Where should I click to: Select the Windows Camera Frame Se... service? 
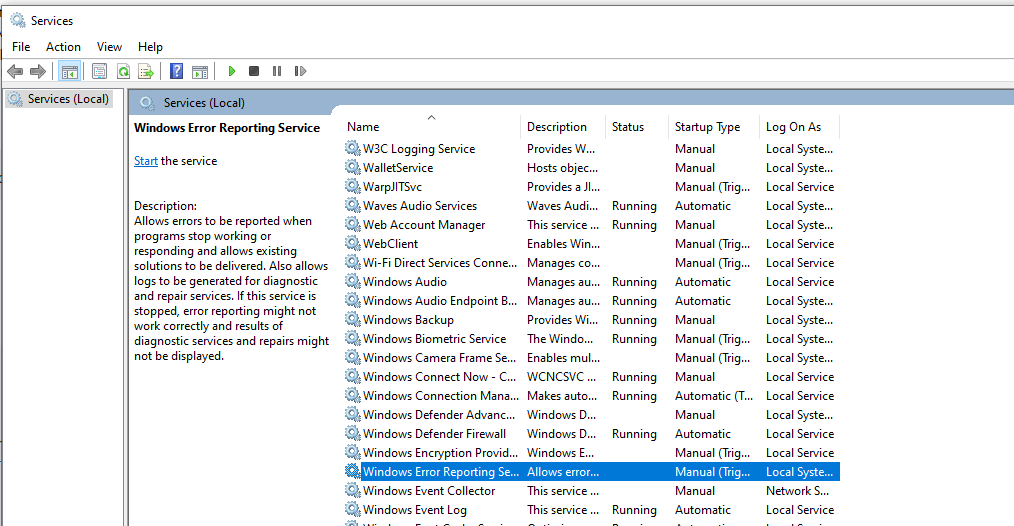pyautogui.click(x=439, y=358)
